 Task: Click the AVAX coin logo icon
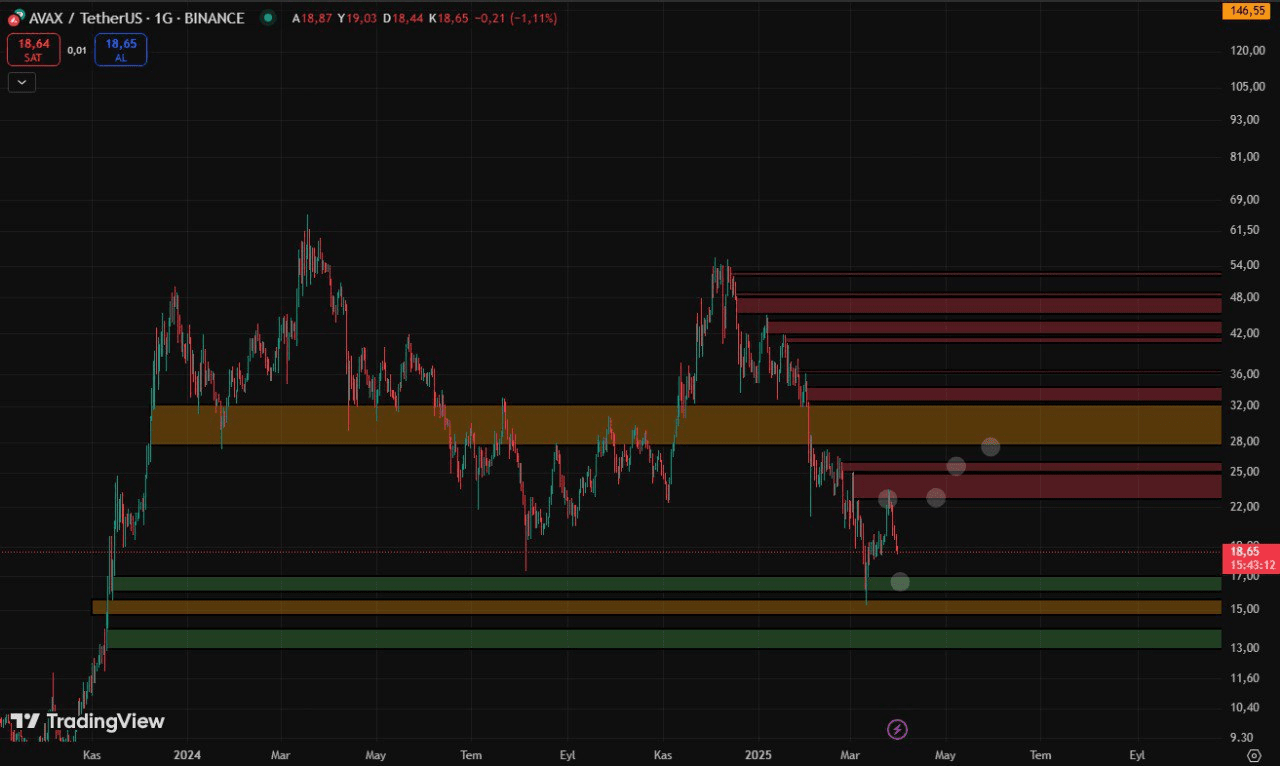[x=16, y=18]
